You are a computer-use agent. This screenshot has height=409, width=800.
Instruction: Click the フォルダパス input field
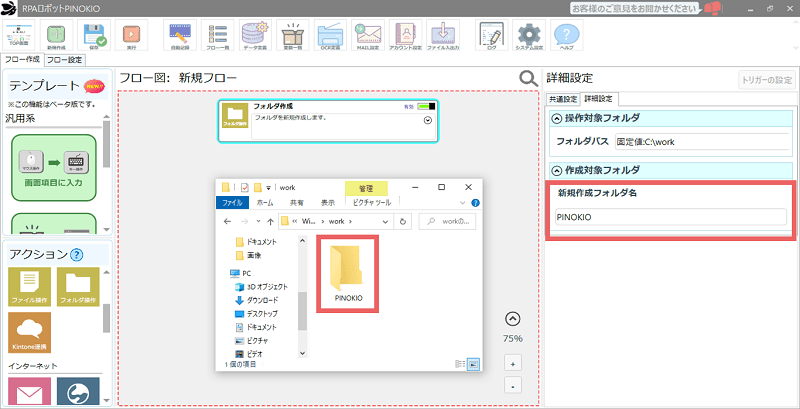click(x=702, y=142)
